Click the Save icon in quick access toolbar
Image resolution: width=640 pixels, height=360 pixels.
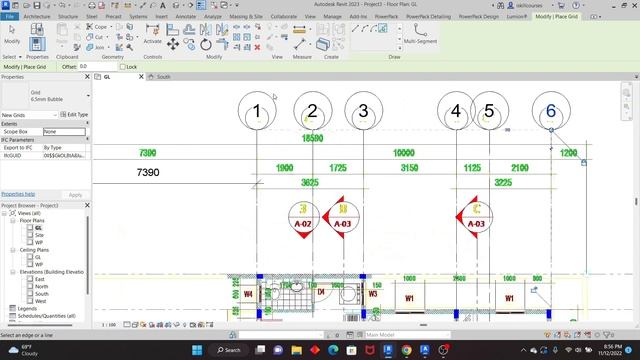(x=37, y=5)
